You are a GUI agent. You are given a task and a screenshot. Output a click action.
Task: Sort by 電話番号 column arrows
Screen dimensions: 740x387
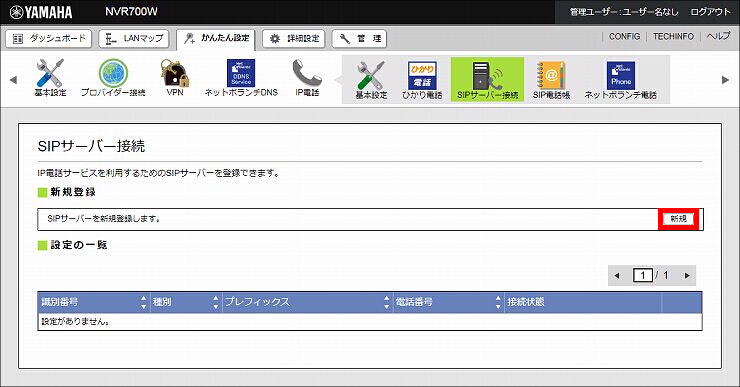pyautogui.click(x=498, y=302)
